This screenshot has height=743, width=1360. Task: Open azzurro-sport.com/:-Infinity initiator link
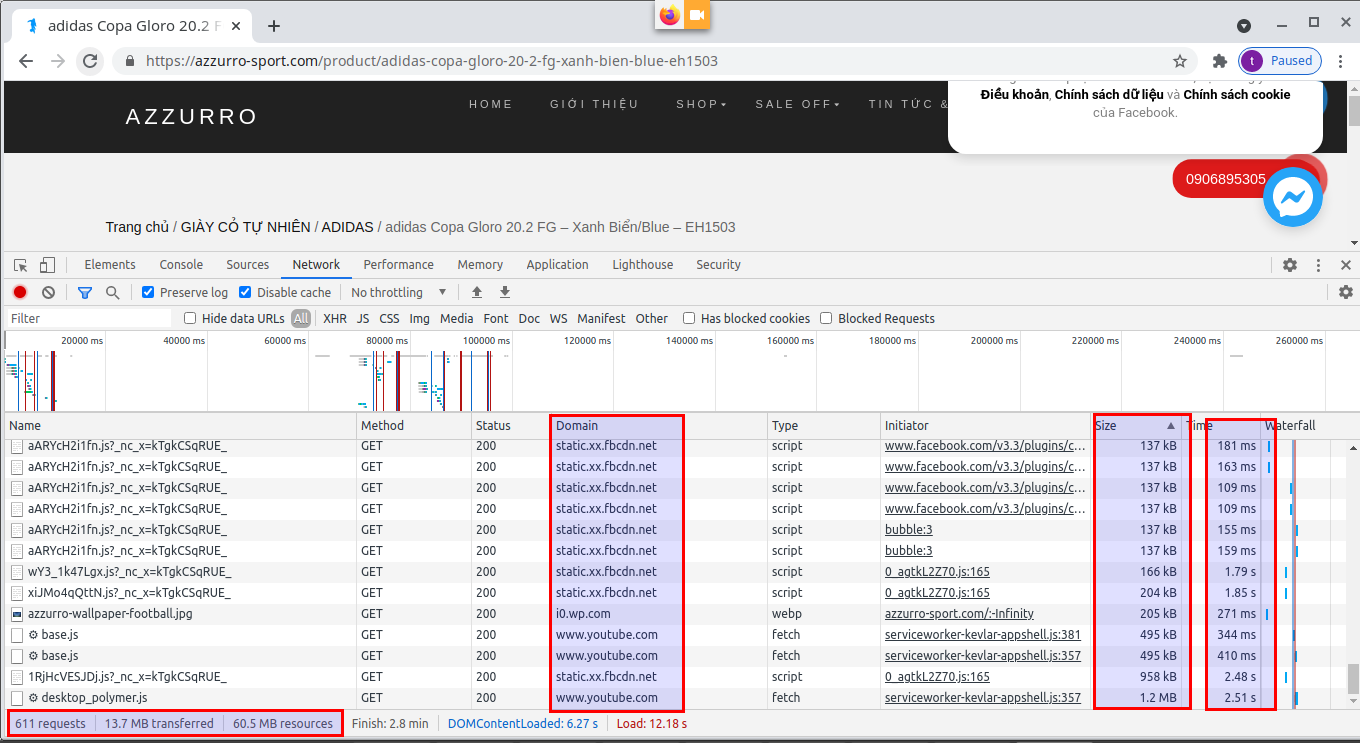click(959, 613)
